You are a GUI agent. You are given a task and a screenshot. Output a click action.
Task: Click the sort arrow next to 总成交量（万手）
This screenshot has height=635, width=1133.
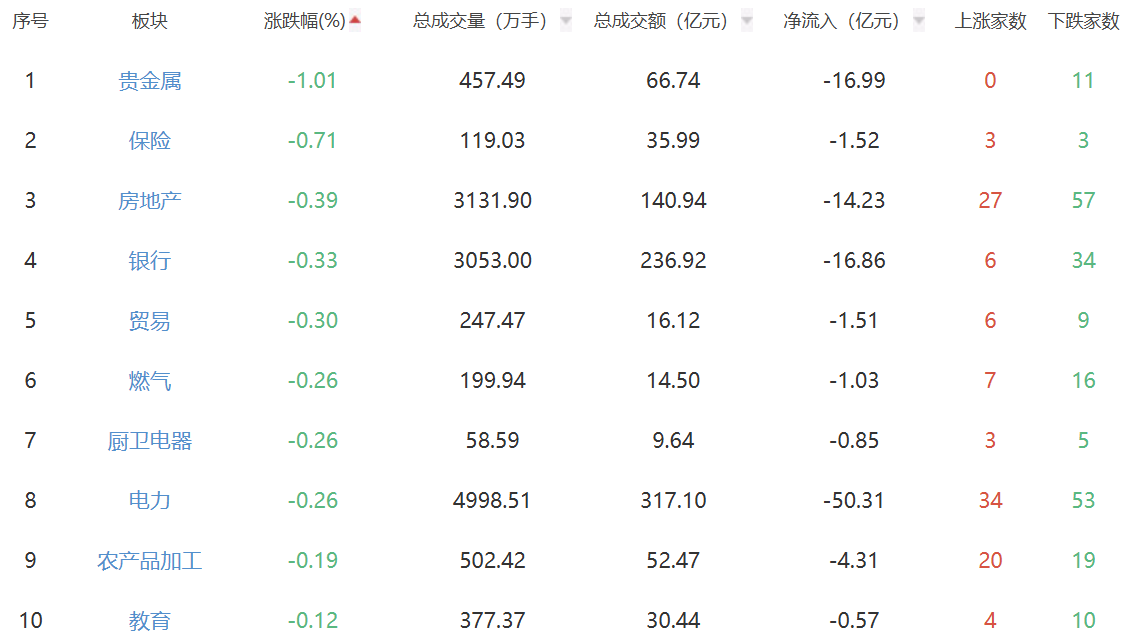click(x=566, y=21)
